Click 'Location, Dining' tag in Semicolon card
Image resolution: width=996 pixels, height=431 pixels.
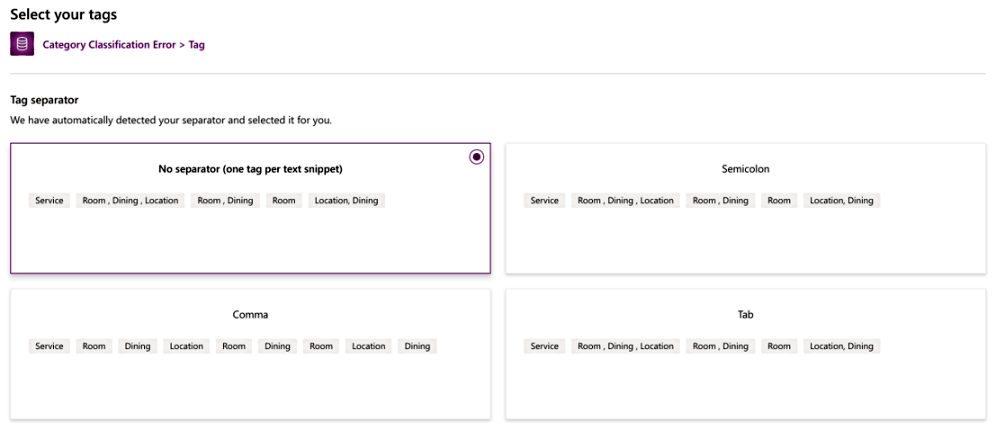[842, 201]
